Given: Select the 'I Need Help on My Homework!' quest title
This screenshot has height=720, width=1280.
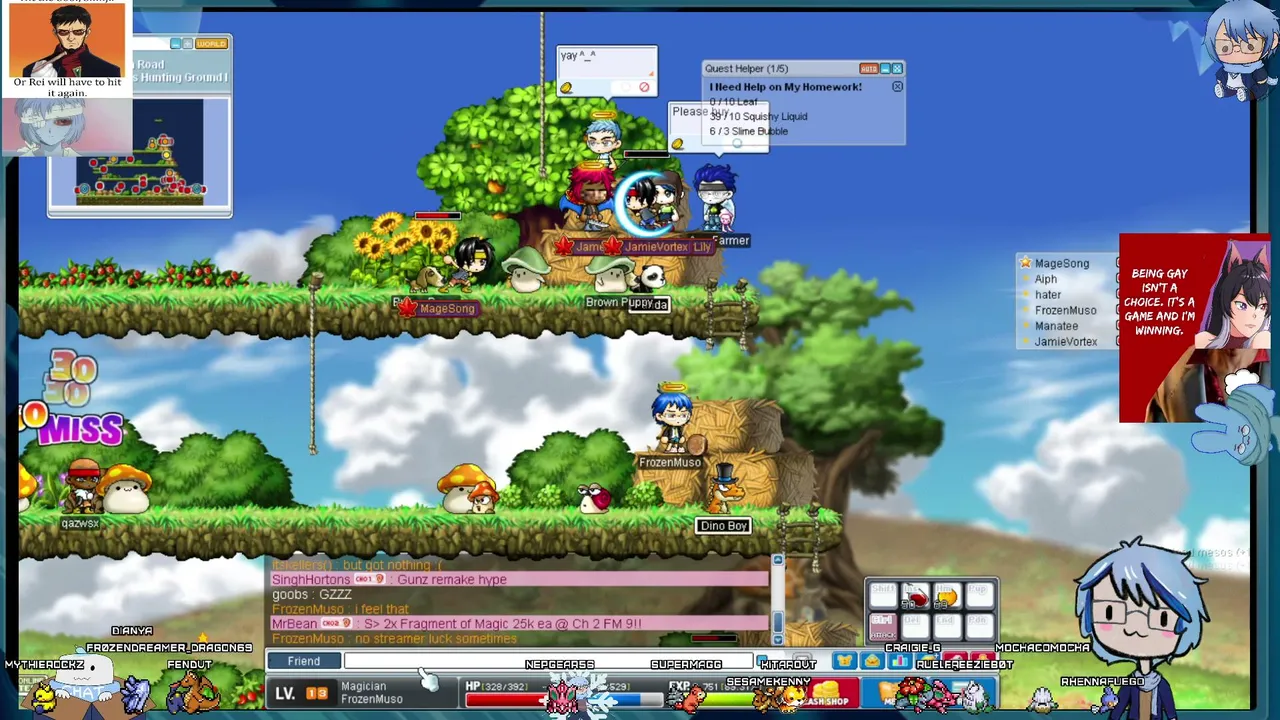Looking at the screenshot, I should pyautogui.click(x=786, y=87).
